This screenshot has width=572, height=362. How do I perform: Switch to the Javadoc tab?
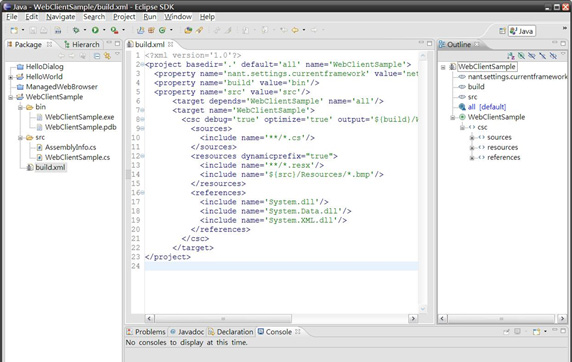(x=187, y=332)
